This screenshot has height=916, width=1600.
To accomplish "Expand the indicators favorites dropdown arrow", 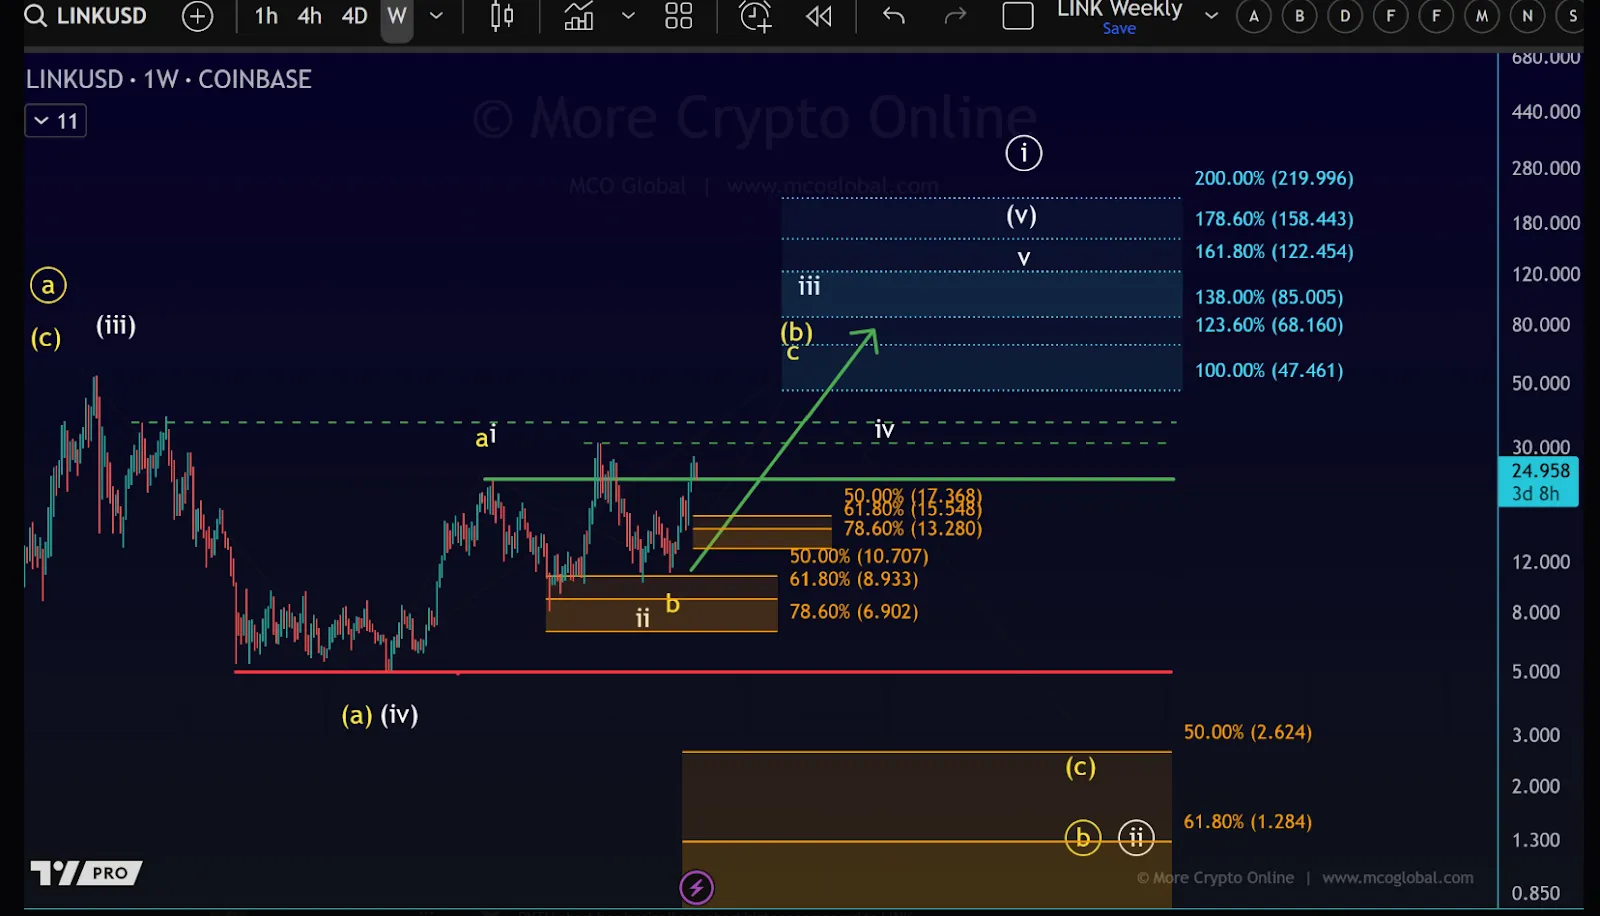I will click(x=628, y=16).
